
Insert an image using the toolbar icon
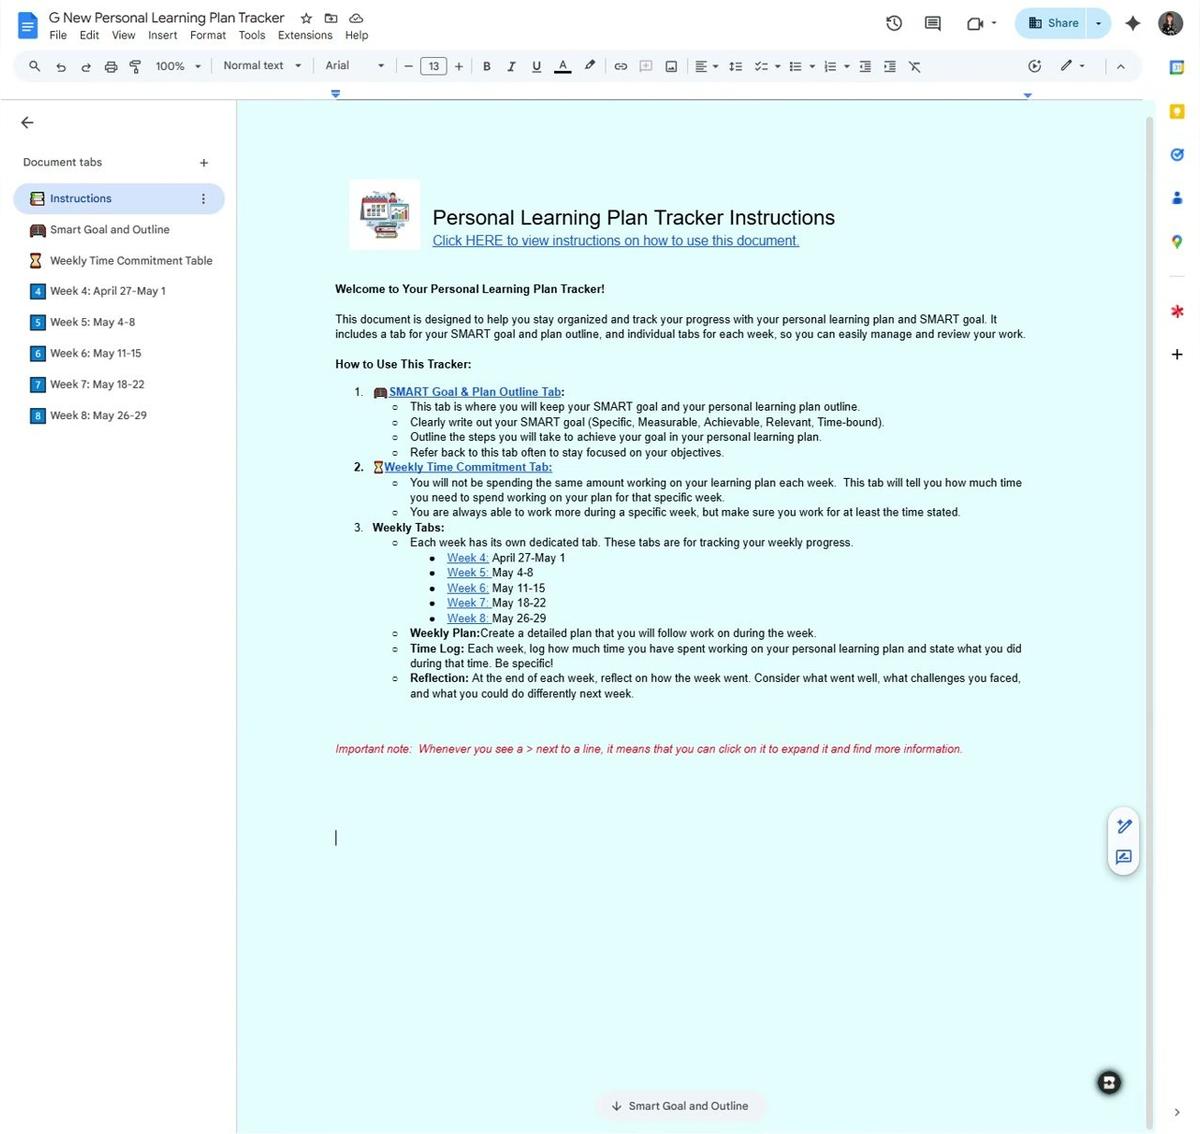point(671,66)
